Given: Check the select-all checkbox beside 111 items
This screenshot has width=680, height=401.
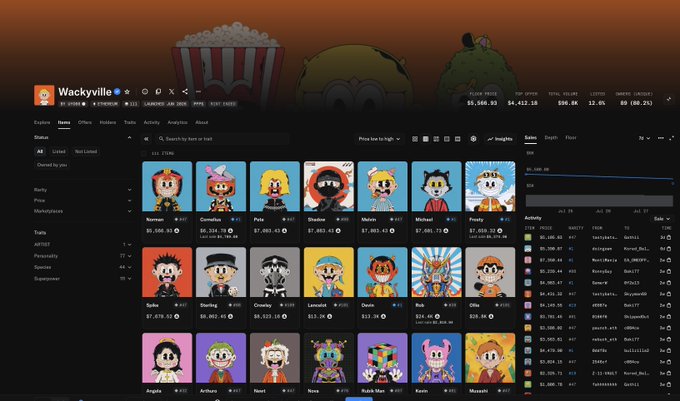Looking at the screenshot, I should 144,153.
